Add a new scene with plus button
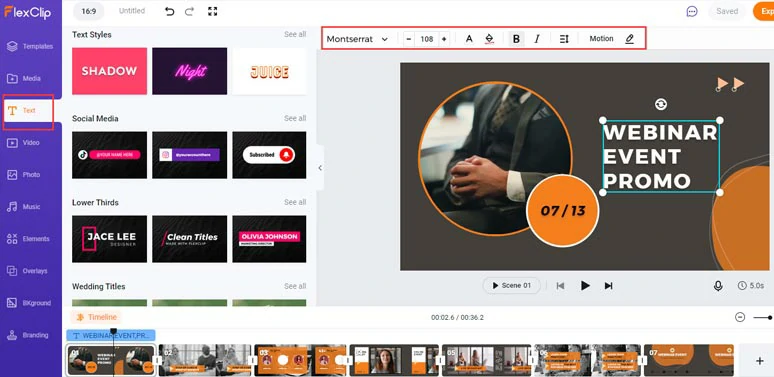Screen dimensions: 774x377 coord(760,361)
